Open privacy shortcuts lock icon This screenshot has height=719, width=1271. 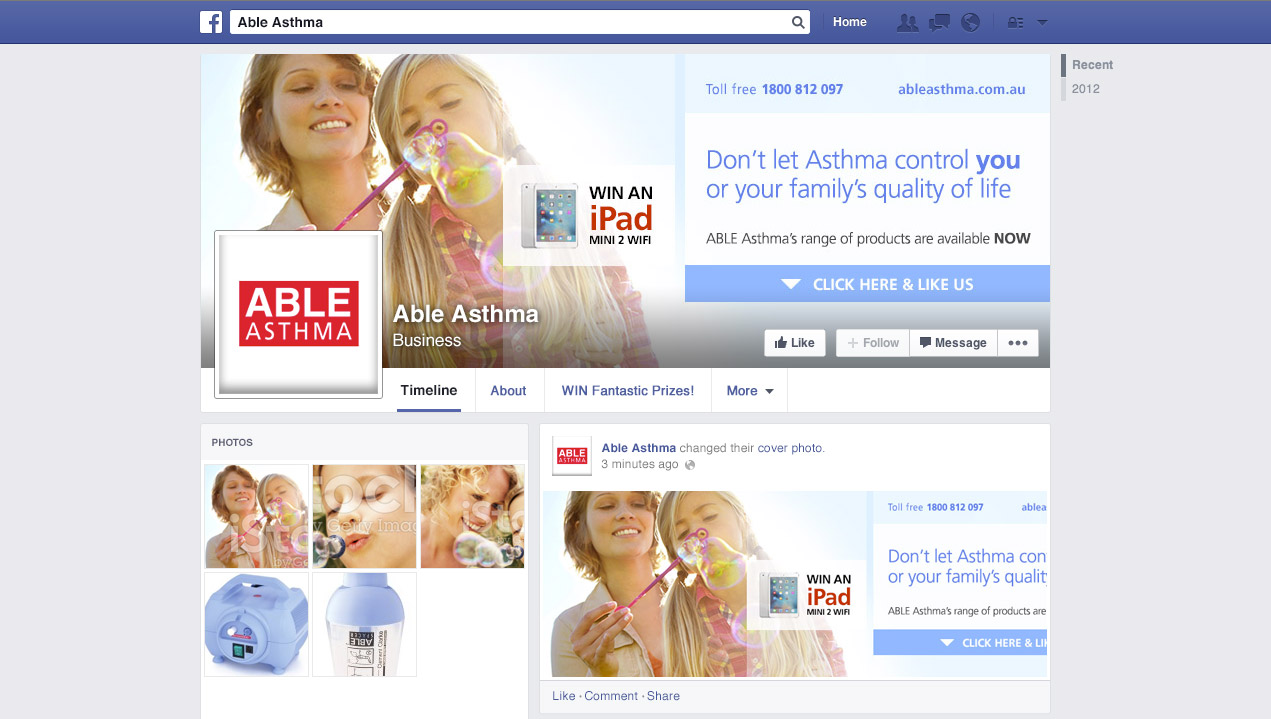(x=1015, y=22)
